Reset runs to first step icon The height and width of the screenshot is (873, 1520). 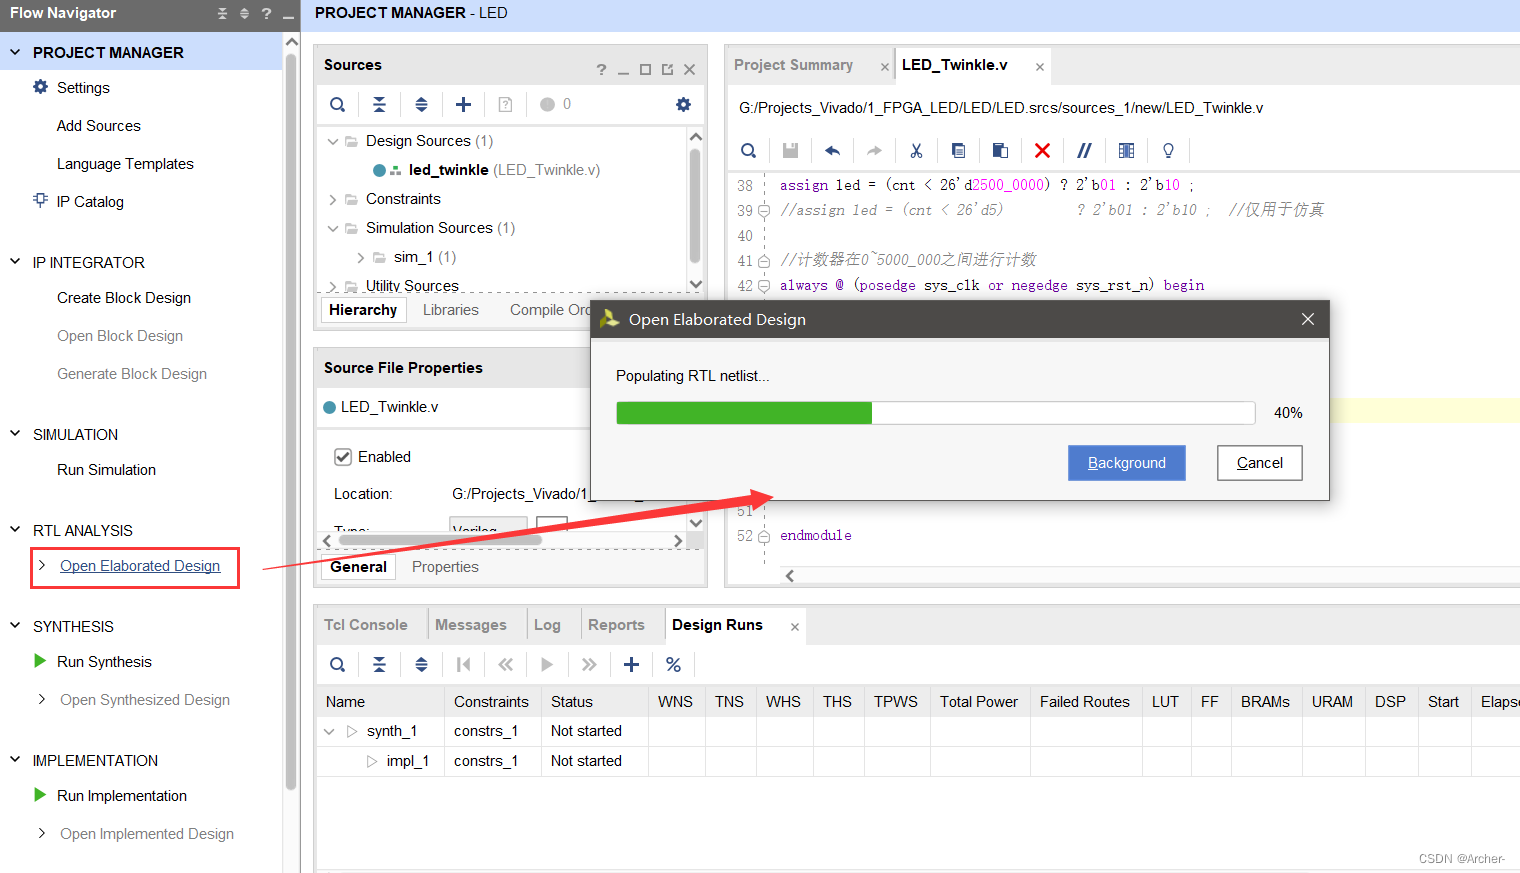click(x=463, y=664)
